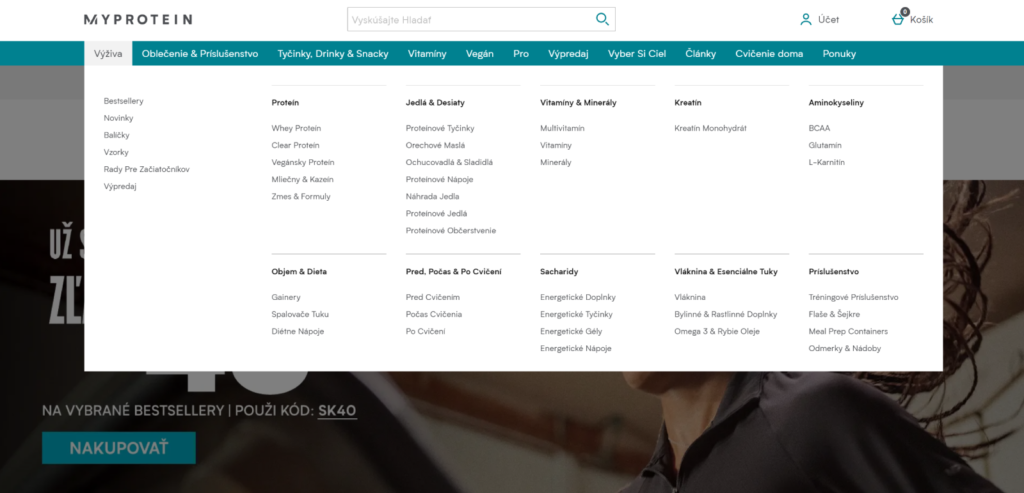Open Rady Pre Začiatočníkov link
1024x493 pixels.
146,169
